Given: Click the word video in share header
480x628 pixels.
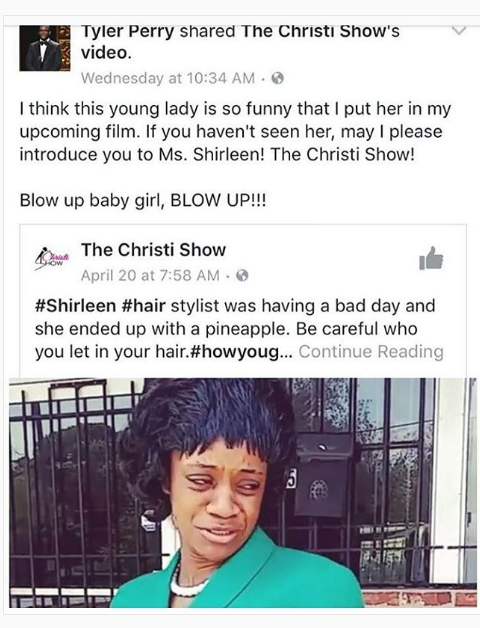Looking at the screenshot, I should (x=107, y=53).
